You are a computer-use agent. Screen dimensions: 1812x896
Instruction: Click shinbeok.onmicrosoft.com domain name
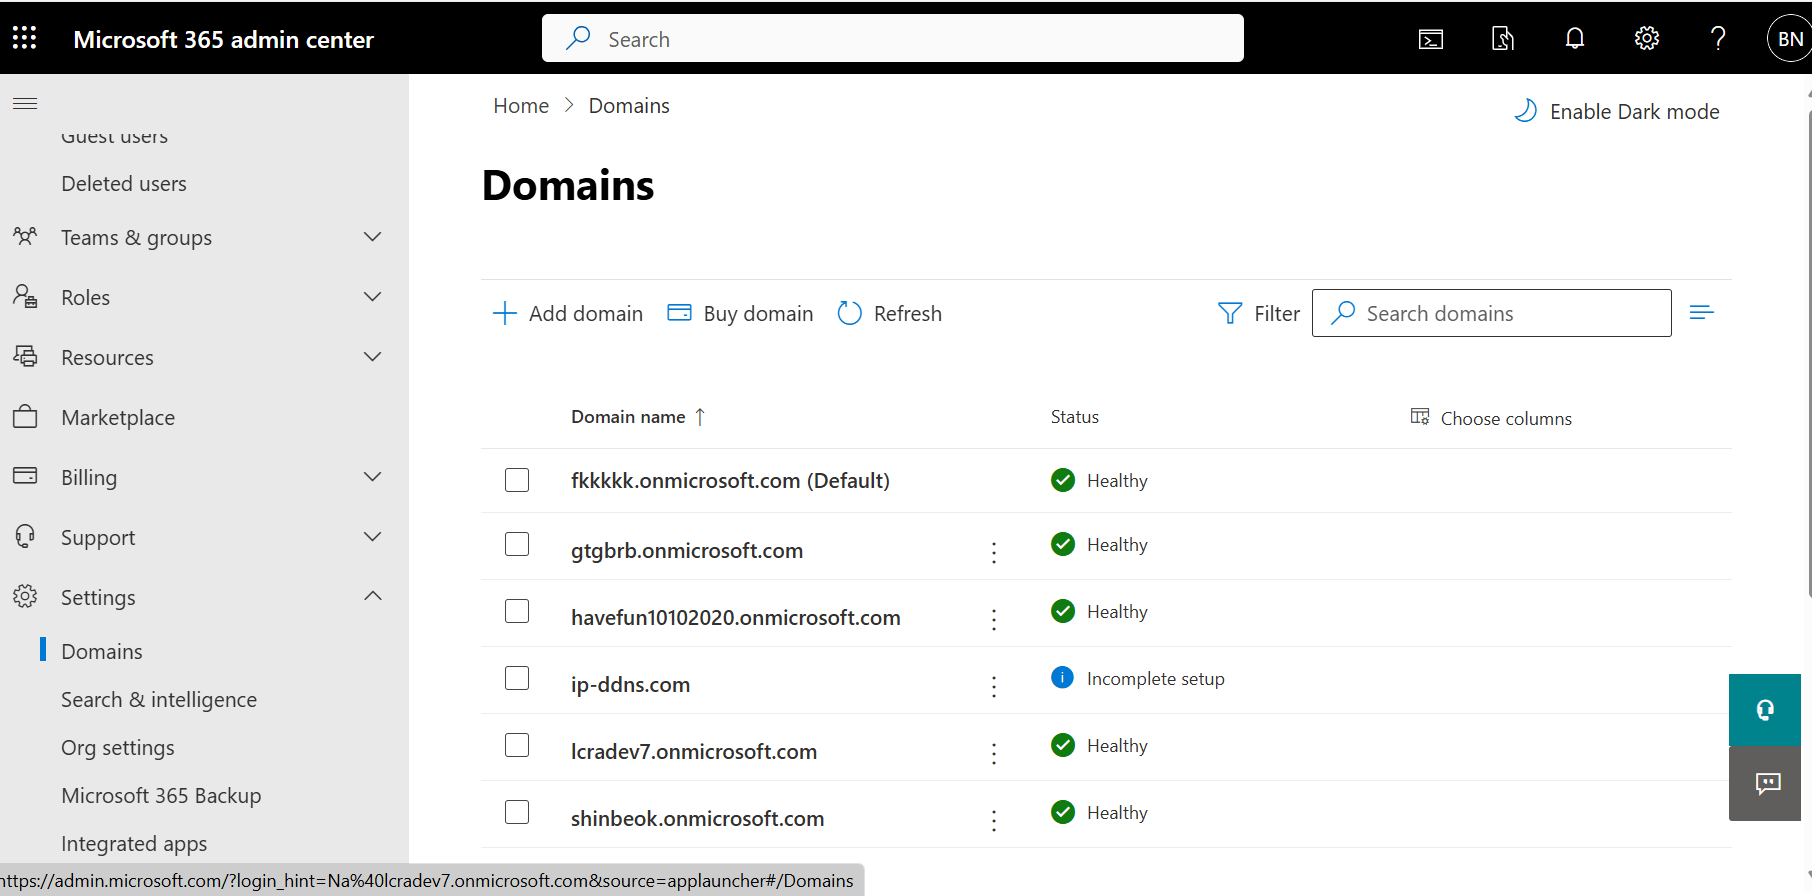pyautogui.click(x=697, y=819)
